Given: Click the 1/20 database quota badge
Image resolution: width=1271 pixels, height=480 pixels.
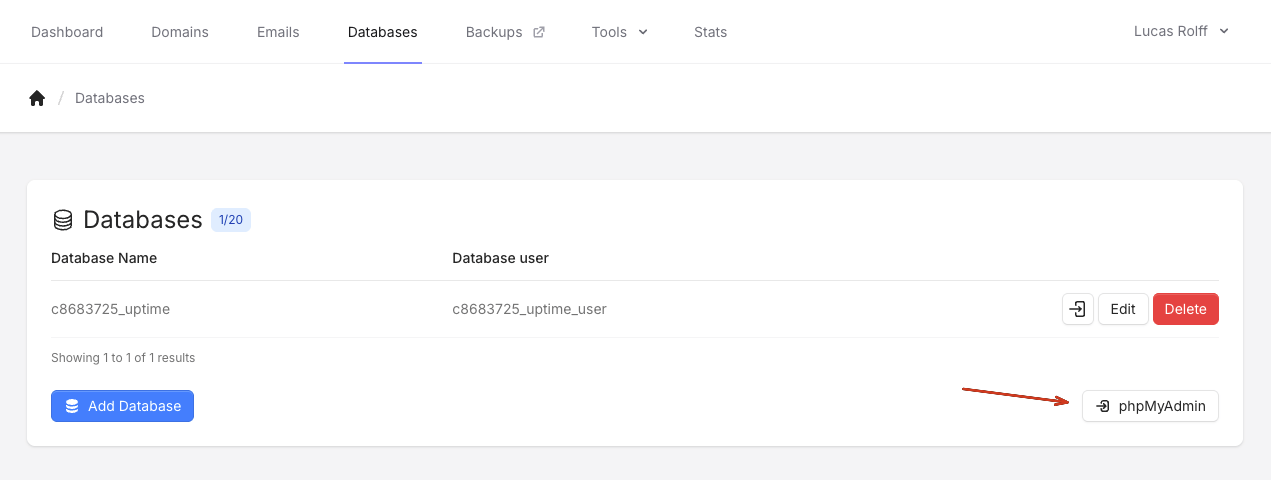Looking at the screenshot, I should click(231, 219).
